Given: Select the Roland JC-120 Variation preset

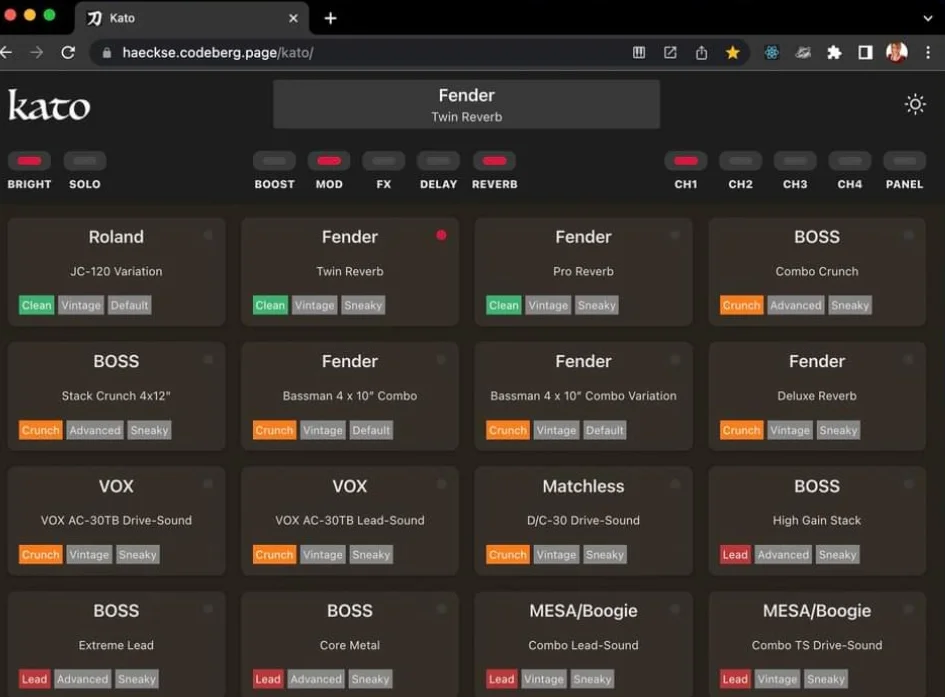Looking at the screenshot, I should pyautogui.click(x=116, y=272).
